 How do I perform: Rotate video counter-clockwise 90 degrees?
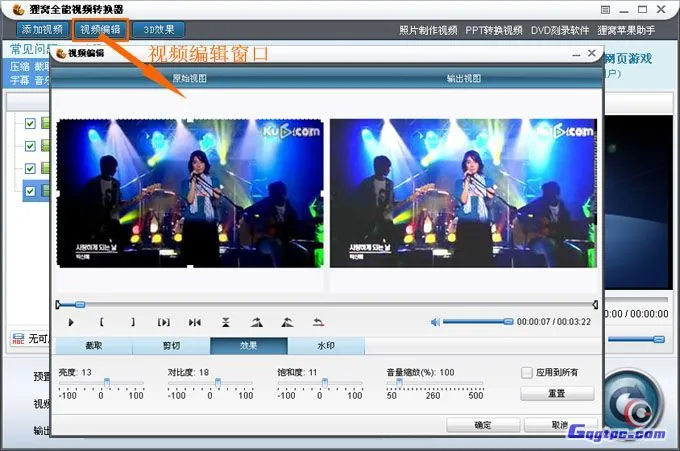(287, 322)
